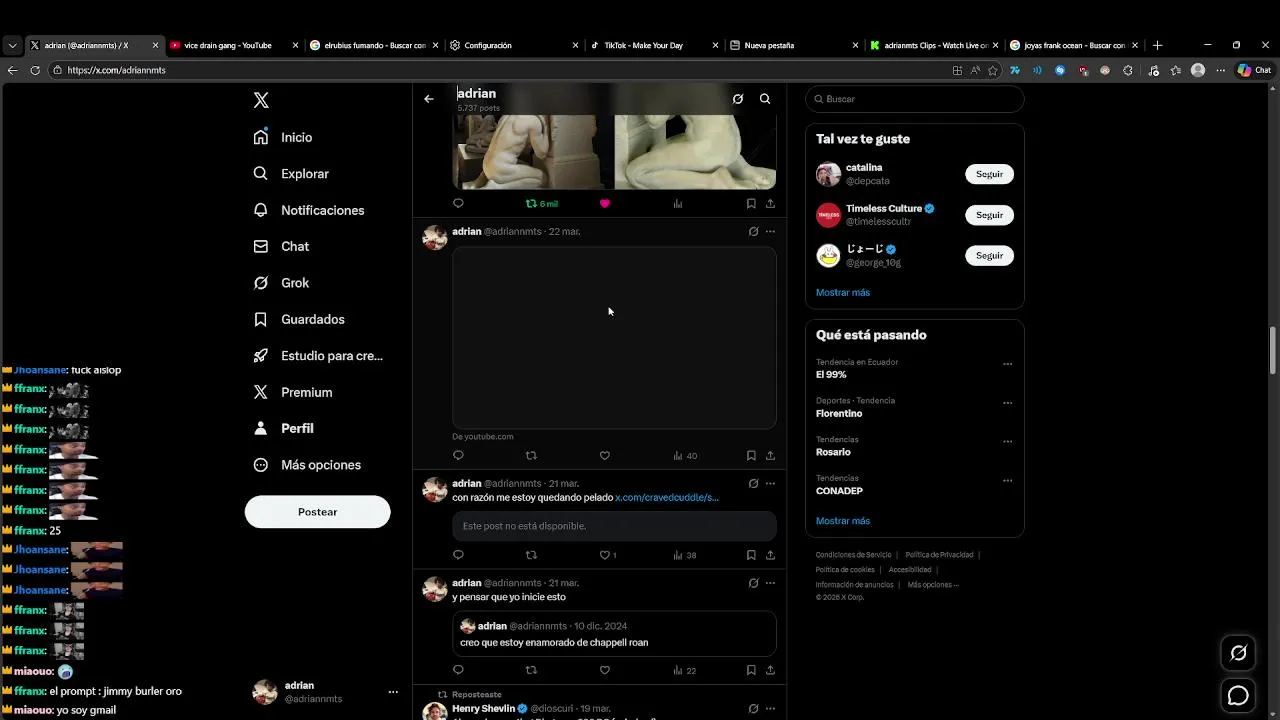Open the floating Grok button

pyautogui.click(x=1238, y=653)
